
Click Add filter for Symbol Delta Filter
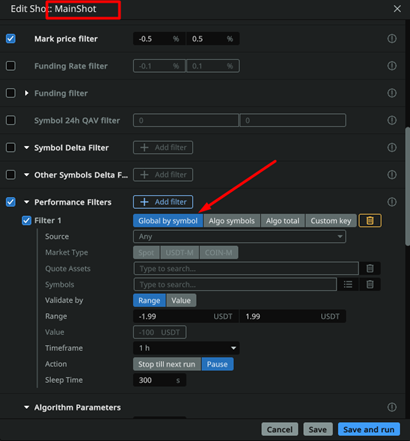pos(163,147)
